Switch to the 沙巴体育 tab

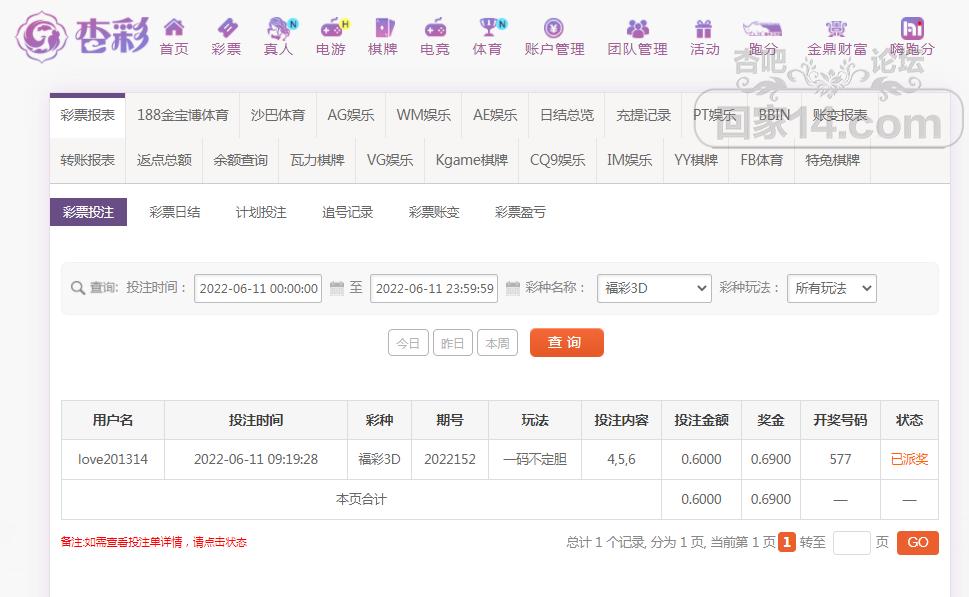278,115
